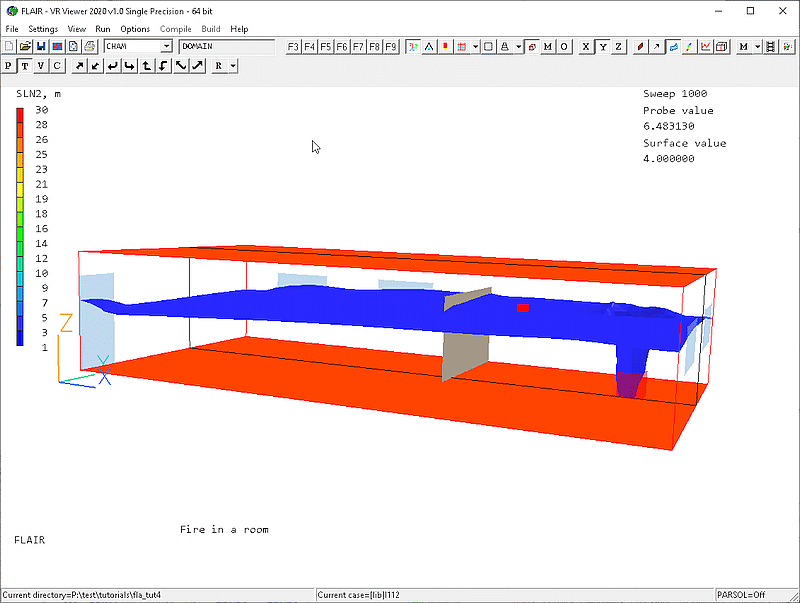Toggle the T (temperature) variable button
This screenshot has width=800, height=603.
[x=25, y=66]
